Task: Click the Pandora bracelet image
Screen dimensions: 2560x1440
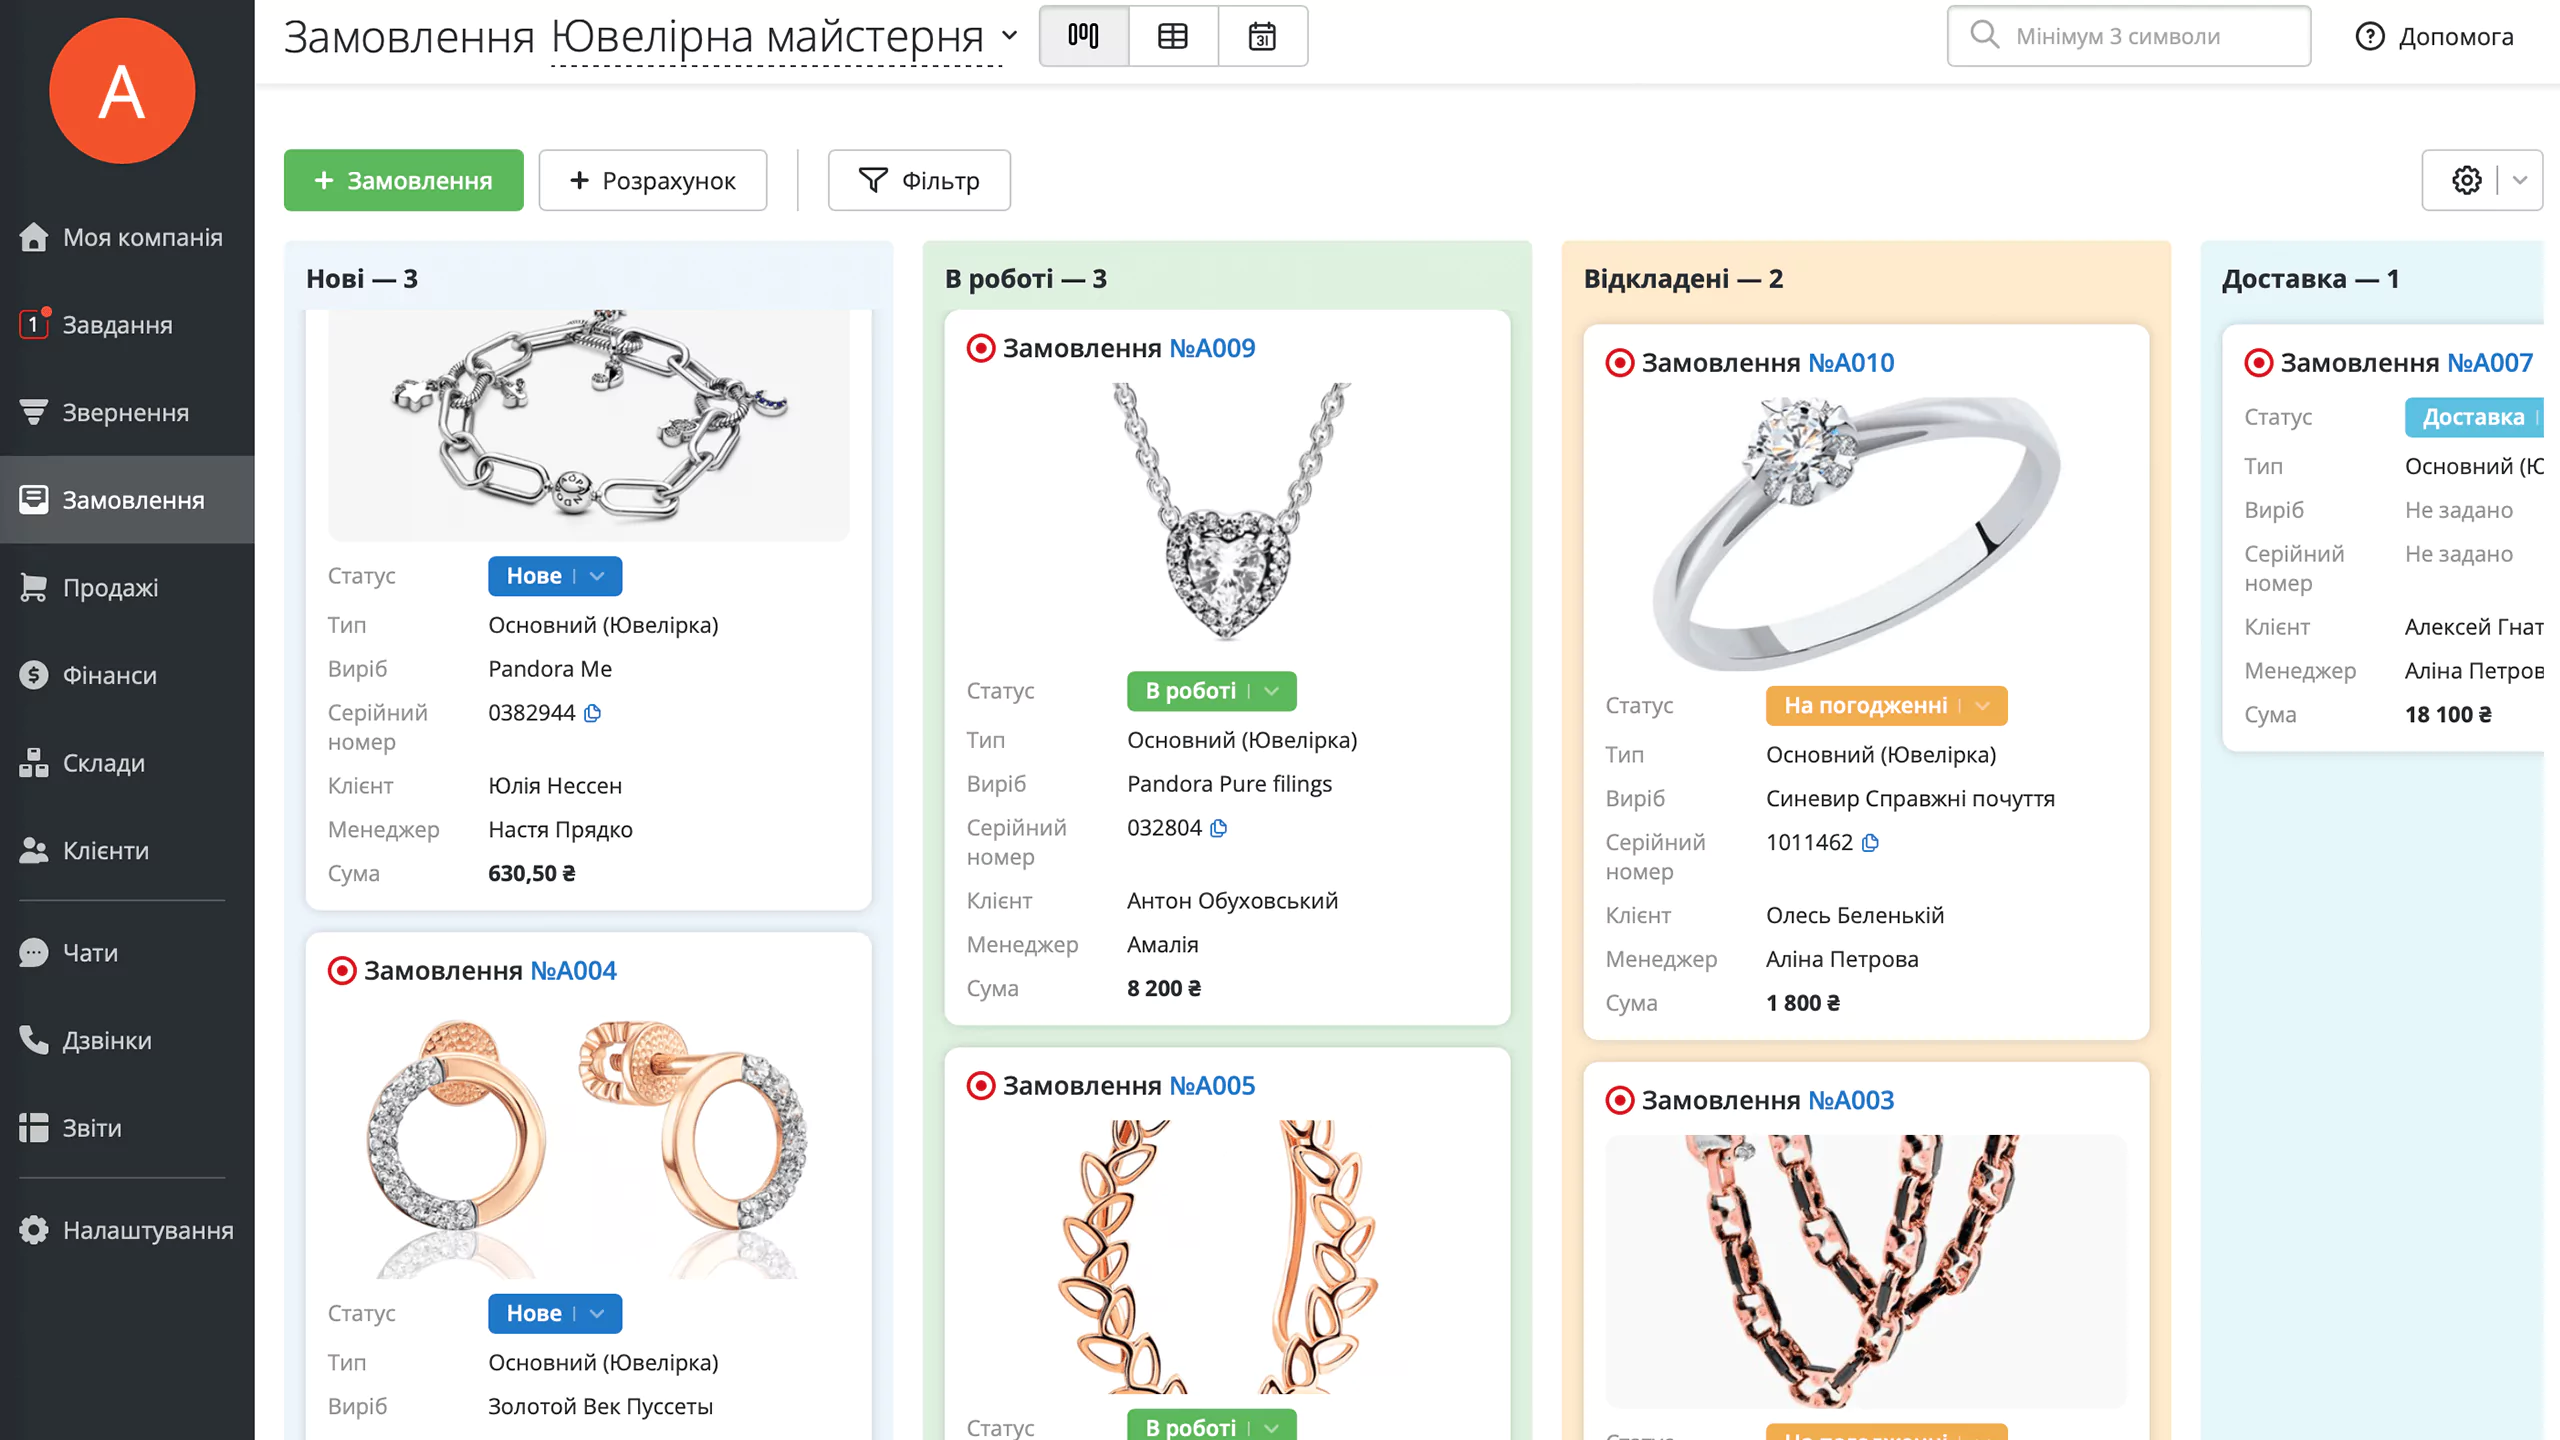Action: (x=589, y=426)
